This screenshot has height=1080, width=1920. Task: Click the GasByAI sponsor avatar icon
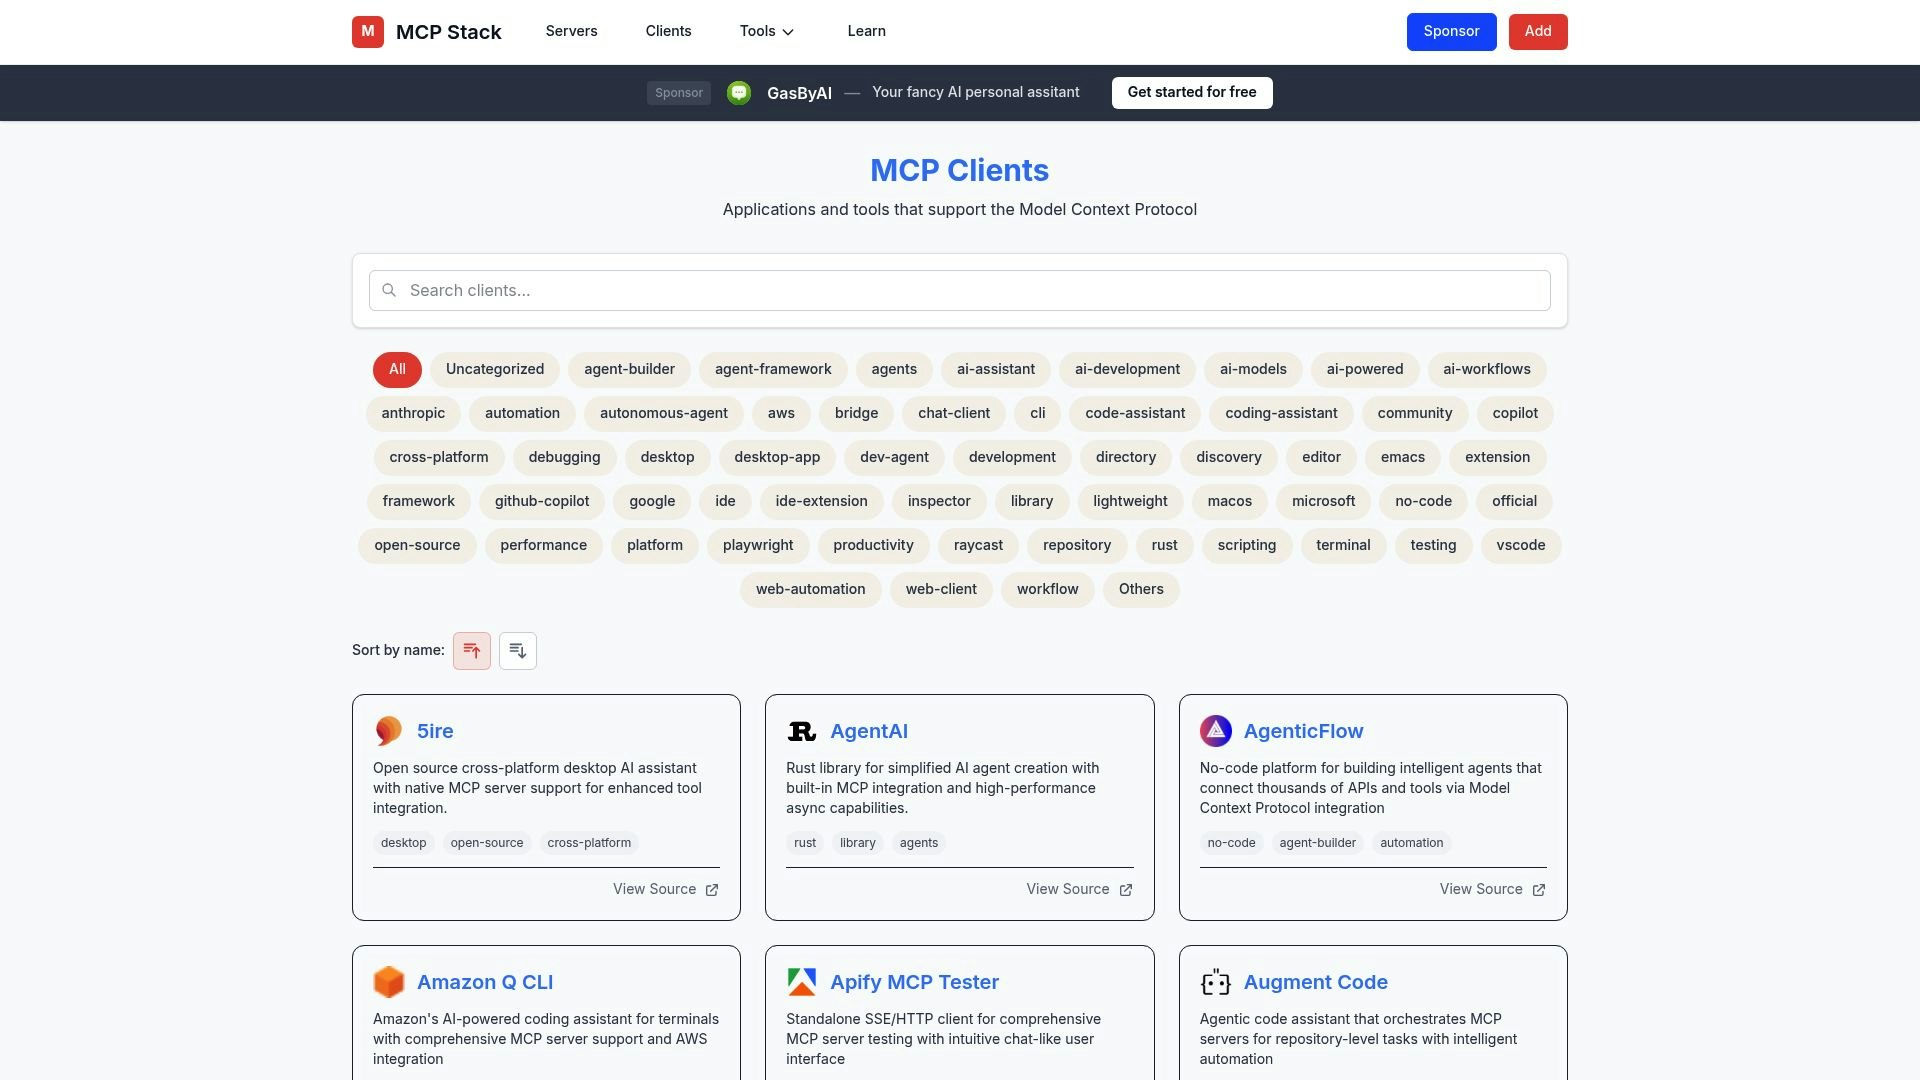(x=739, y=93)
